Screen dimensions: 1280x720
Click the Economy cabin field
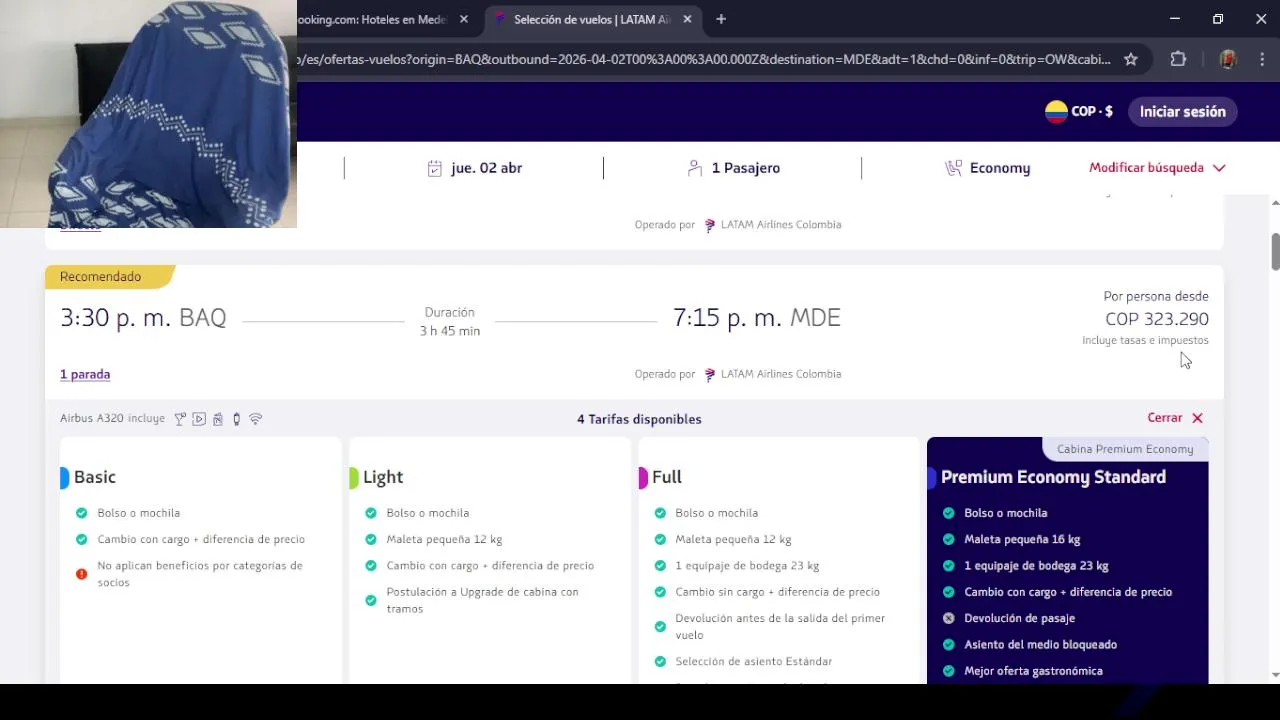click(x=987, y=168)
